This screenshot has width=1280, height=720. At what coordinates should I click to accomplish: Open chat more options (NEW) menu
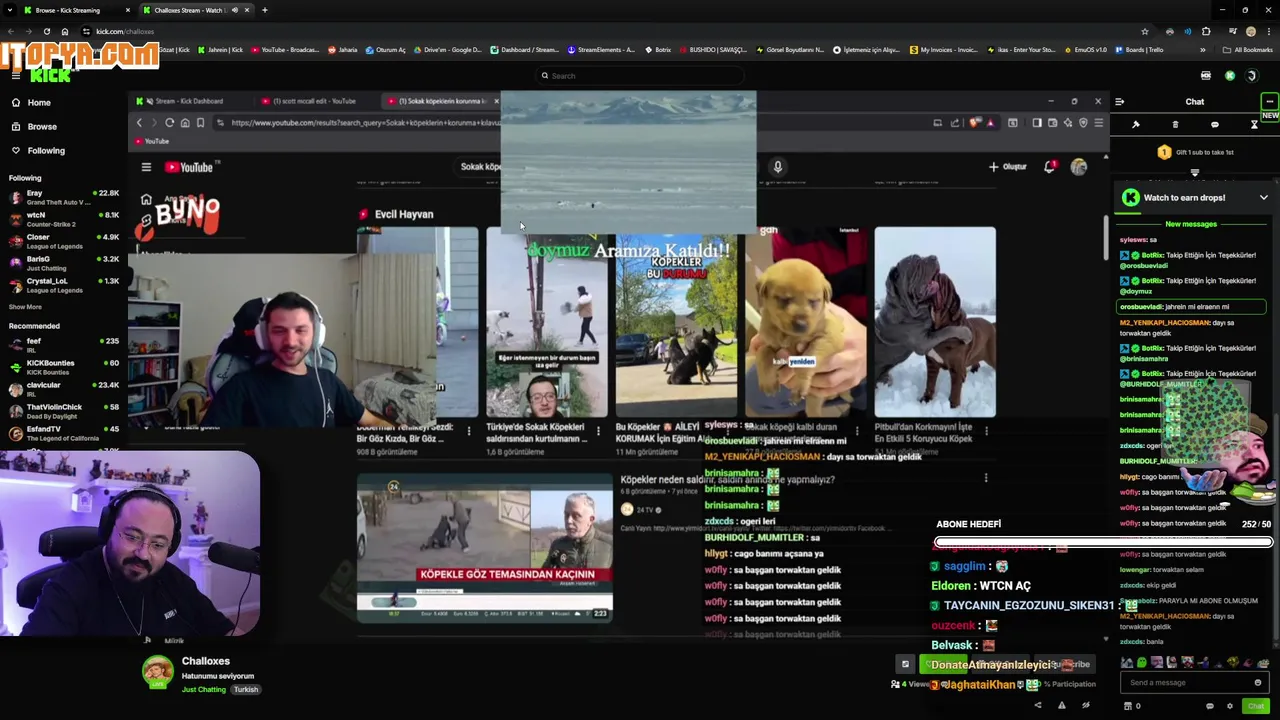1269,101
